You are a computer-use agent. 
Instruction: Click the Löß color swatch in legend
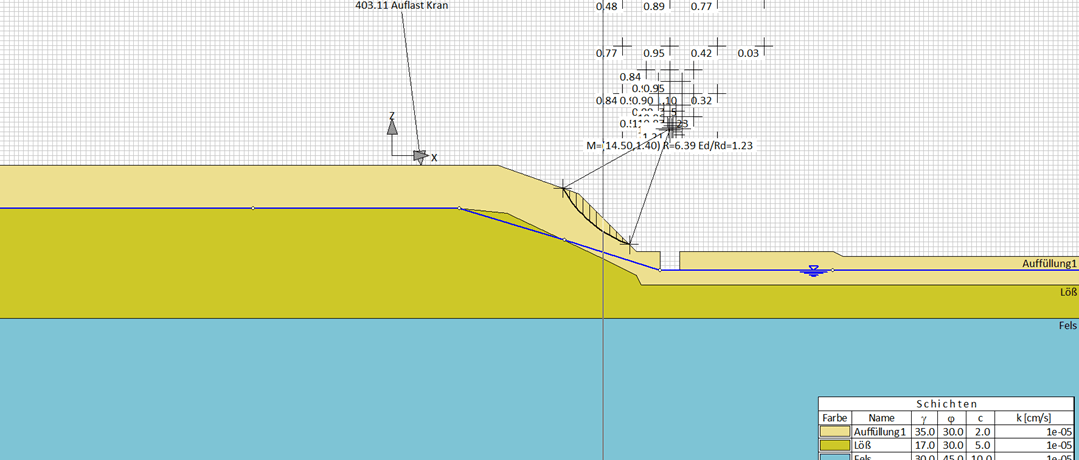click(x=835, y=444)
